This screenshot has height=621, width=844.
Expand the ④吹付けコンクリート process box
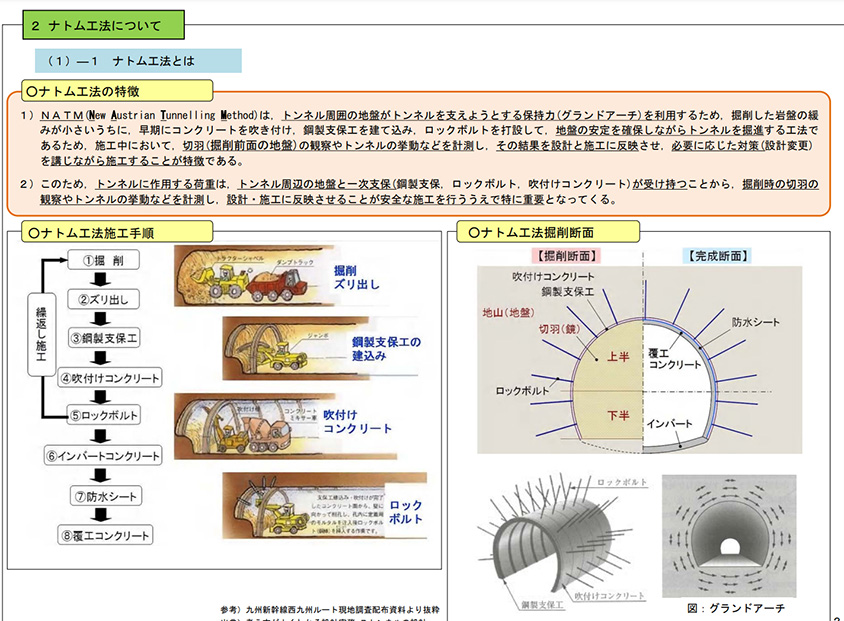(x=105, y=379)
